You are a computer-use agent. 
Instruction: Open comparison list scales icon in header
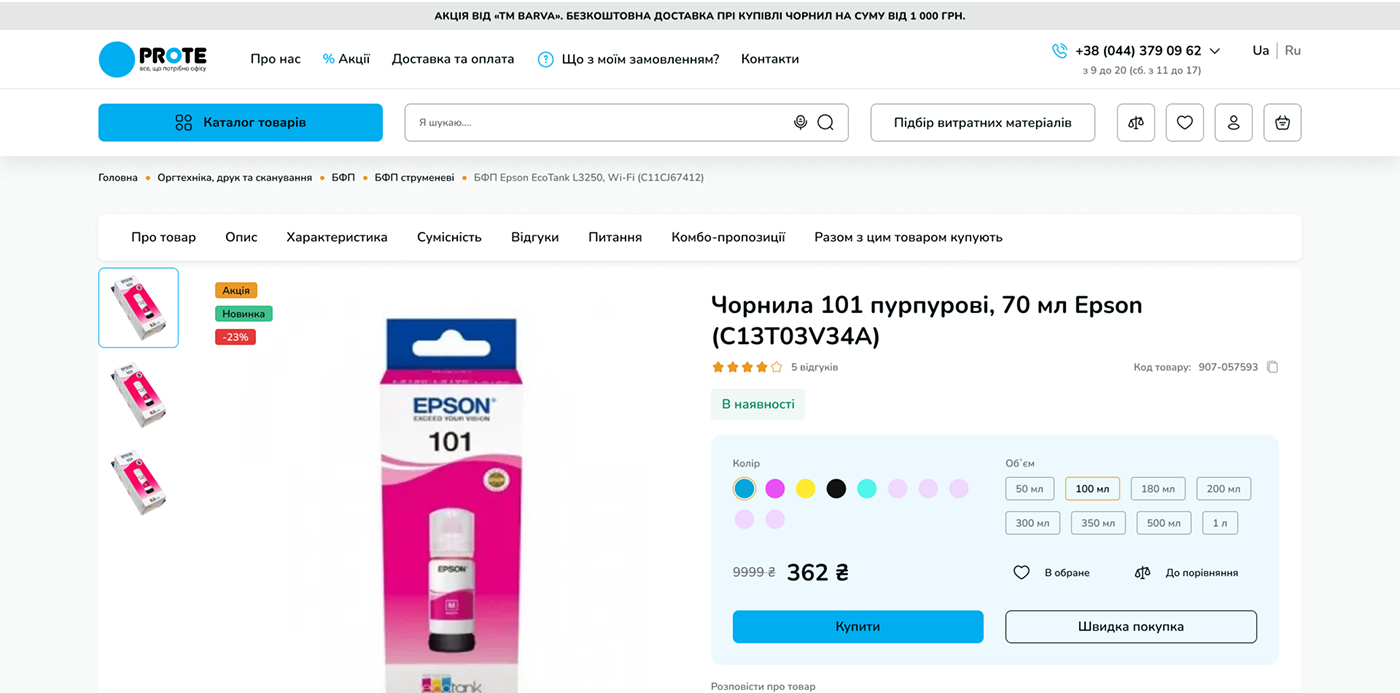1135,122
